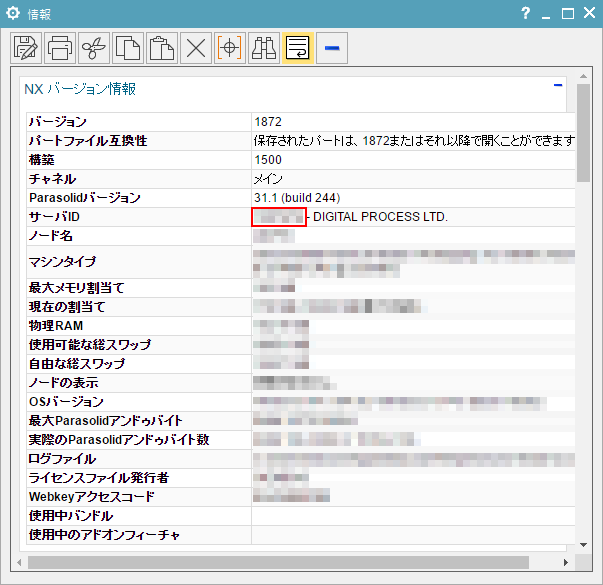603x585 pixels.
Task: Click the Print icon
Action: click(x=60, y=48)
